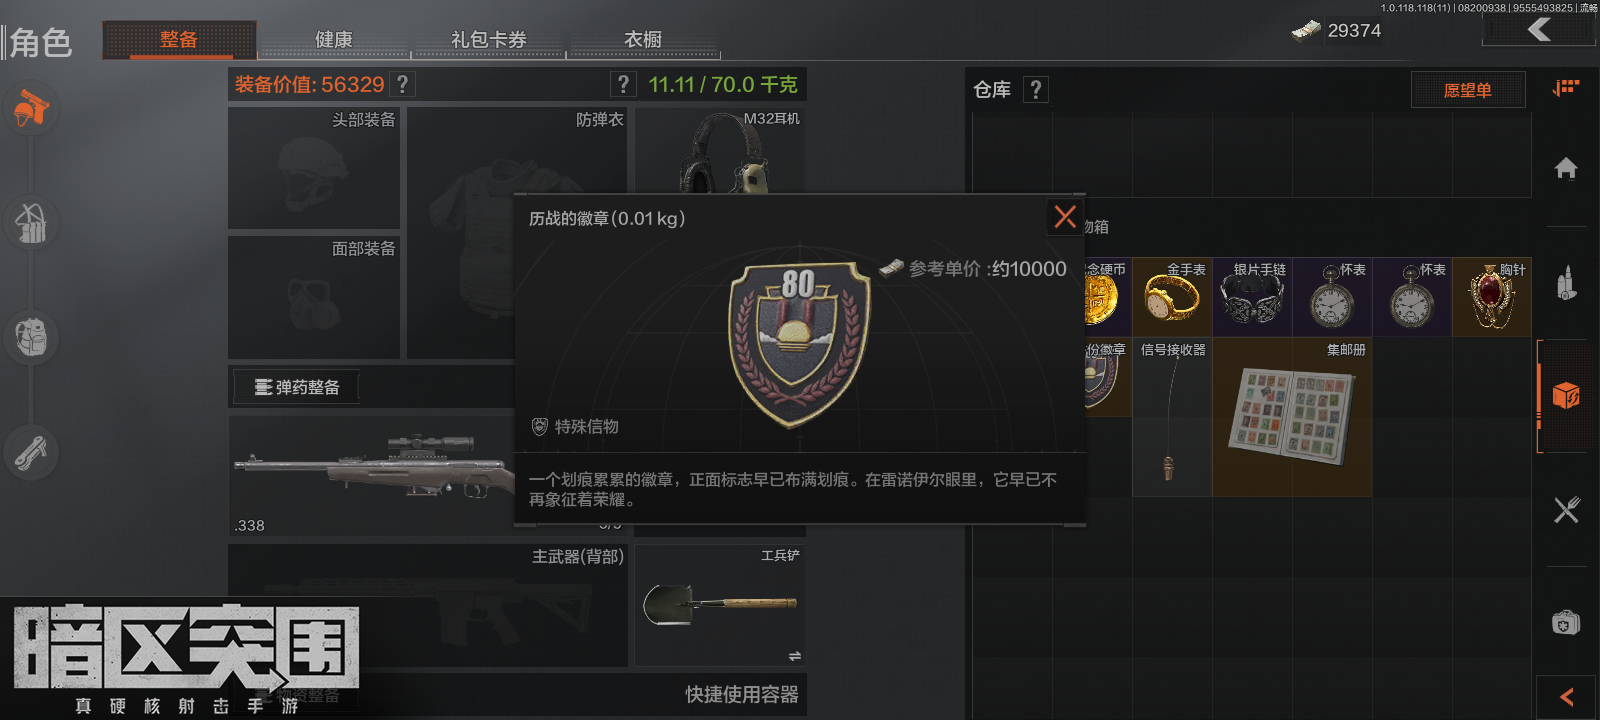This screenshot has height=720, width=1600.
Task: Click help icon beside 装备价值
Action: pos(403,85)
